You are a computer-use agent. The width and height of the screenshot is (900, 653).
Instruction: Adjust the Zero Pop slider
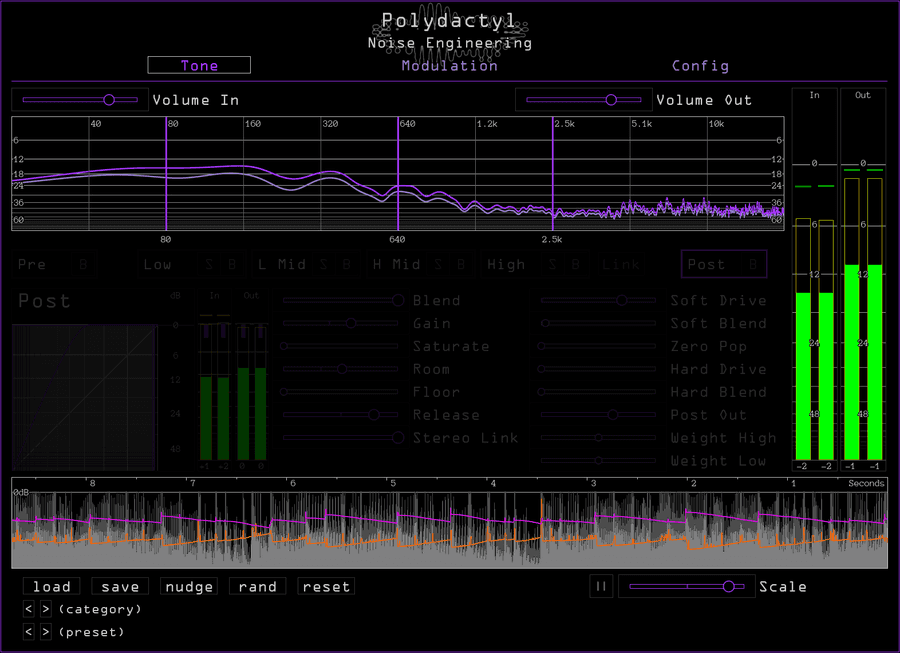(x=598, y=346)
